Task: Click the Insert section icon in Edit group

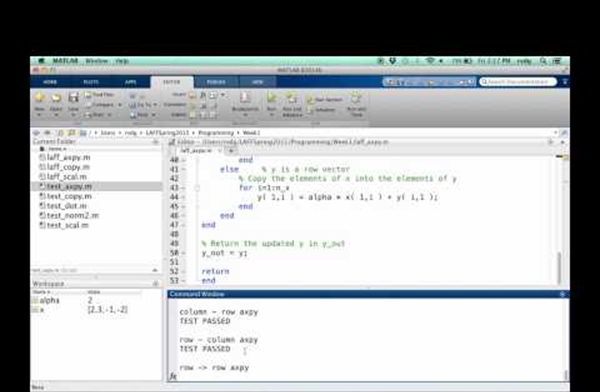Action: click(192, 95)
